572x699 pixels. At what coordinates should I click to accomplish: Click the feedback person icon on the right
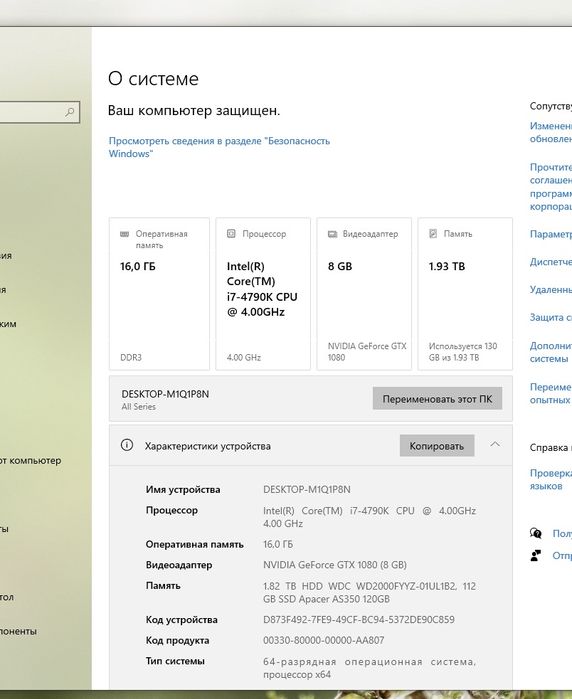pos(535,555)
